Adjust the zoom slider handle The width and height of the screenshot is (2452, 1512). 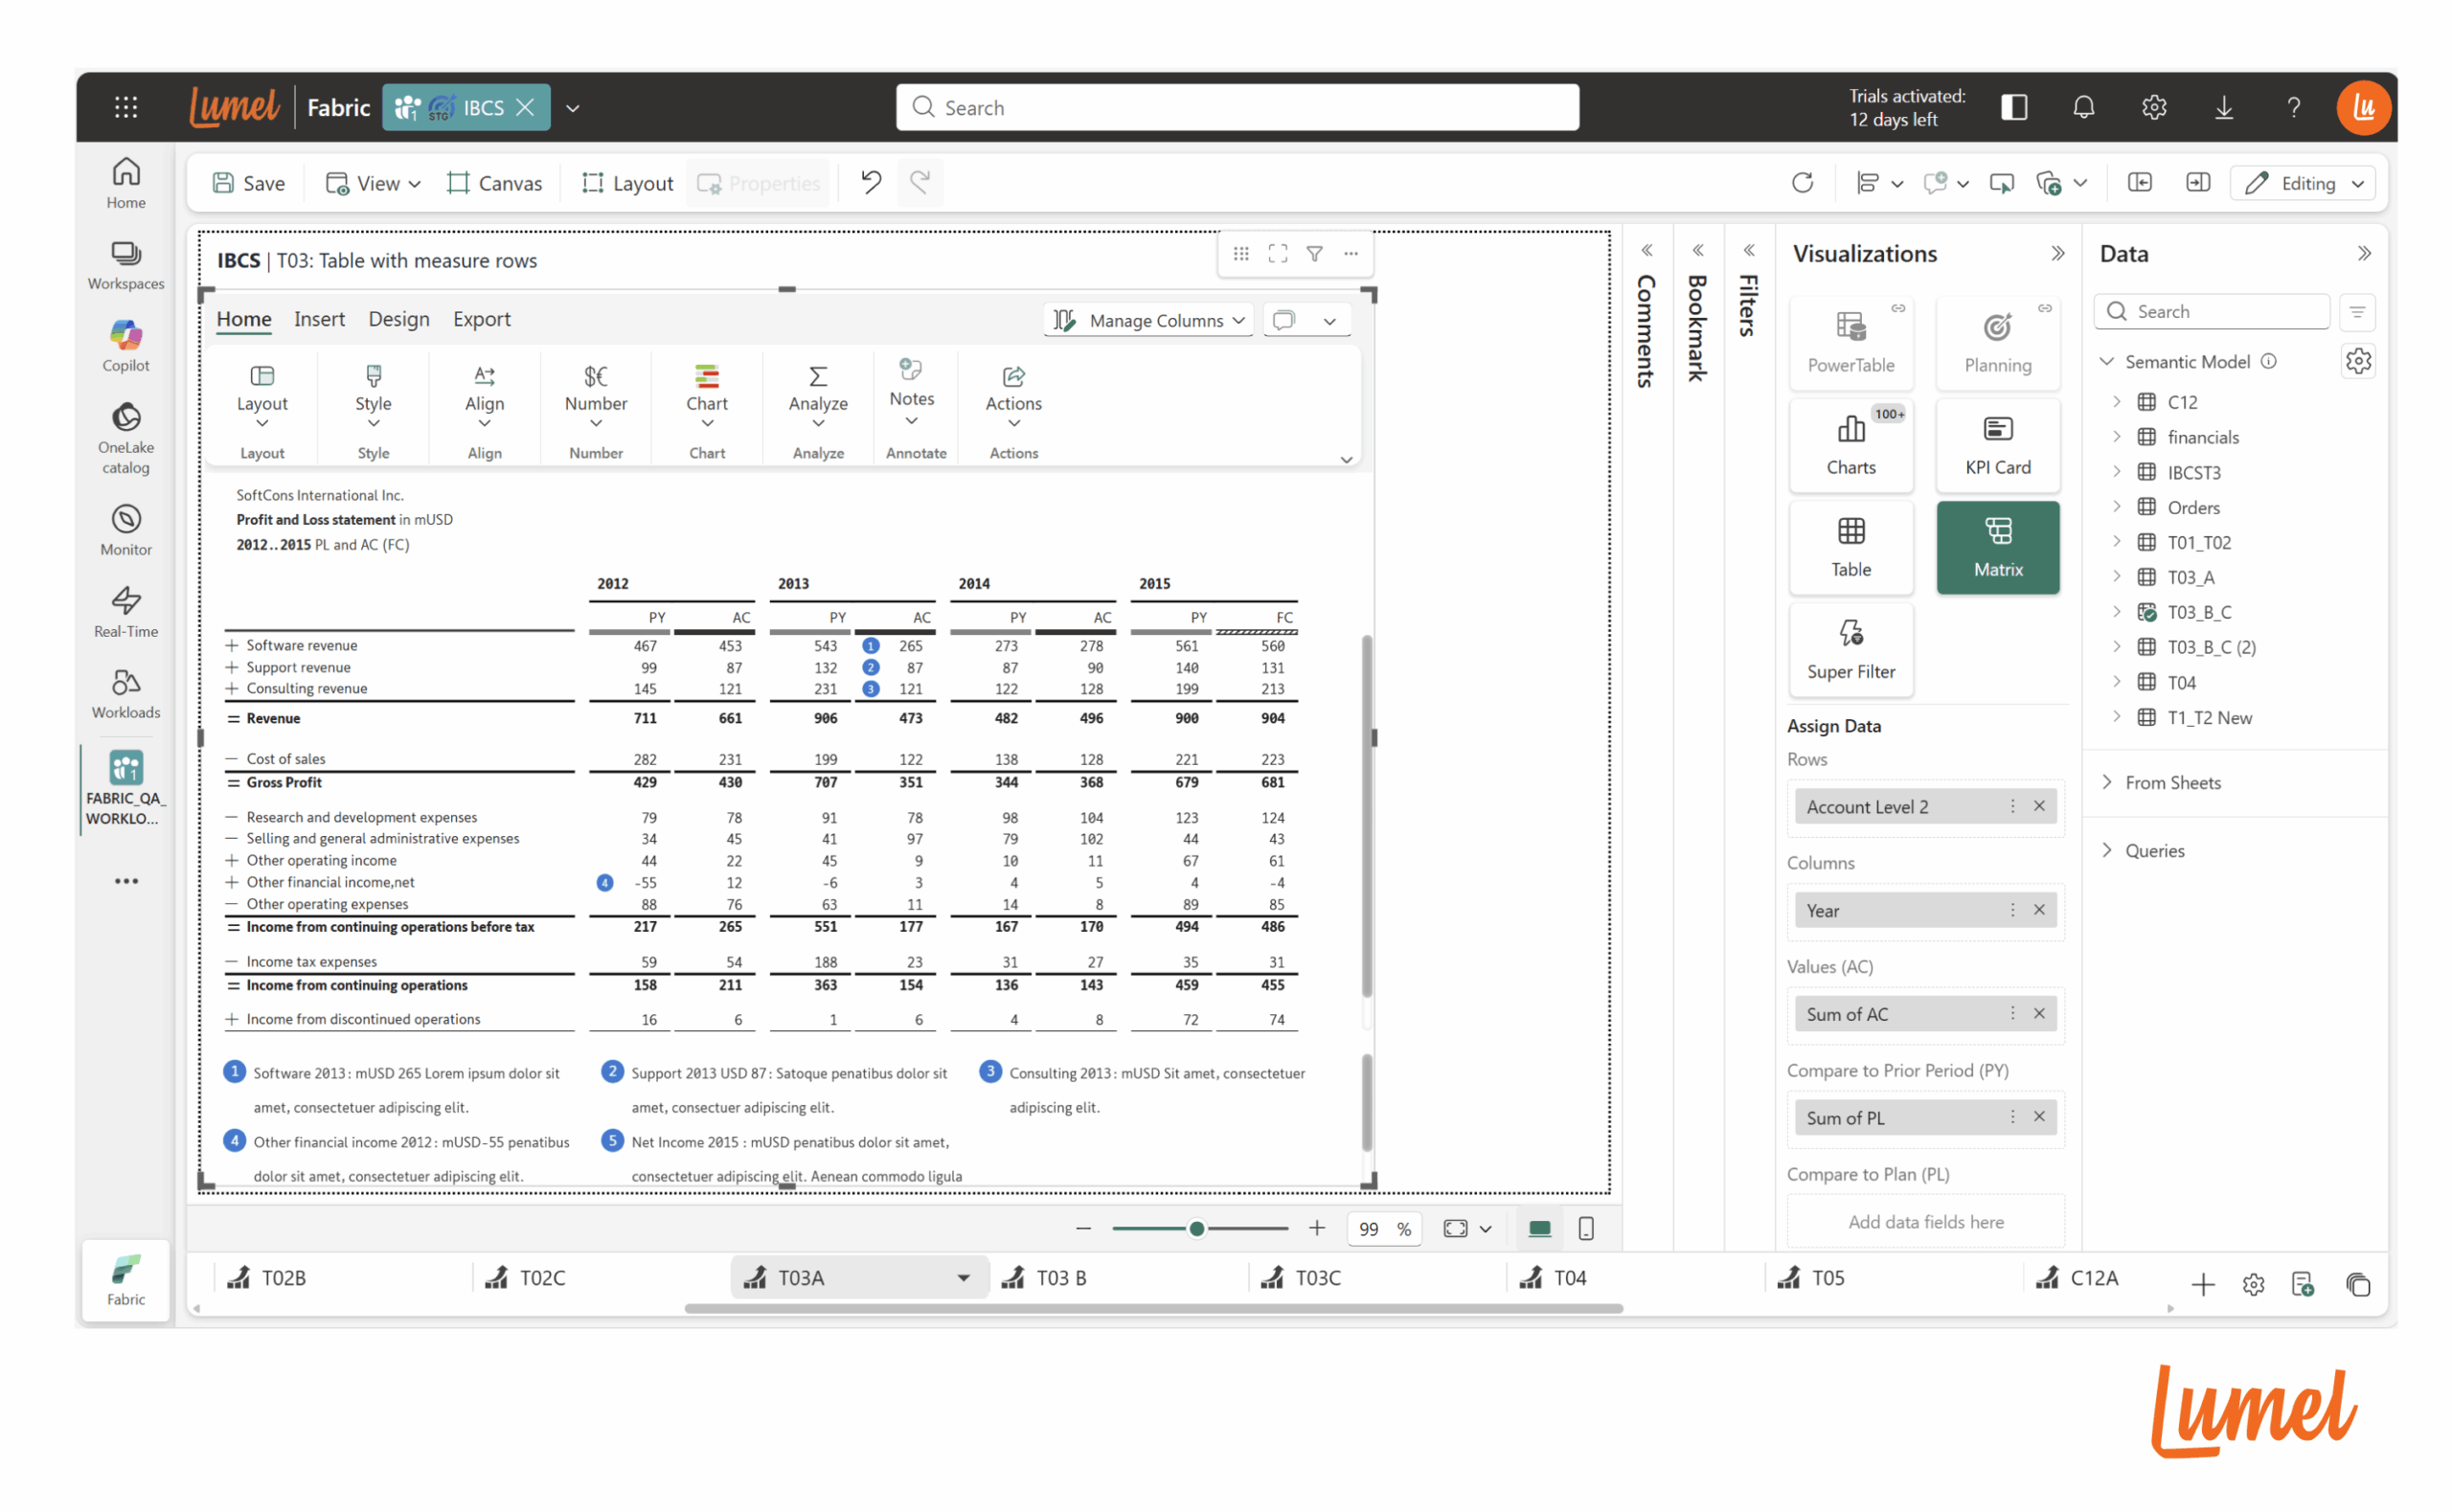1196,1228
